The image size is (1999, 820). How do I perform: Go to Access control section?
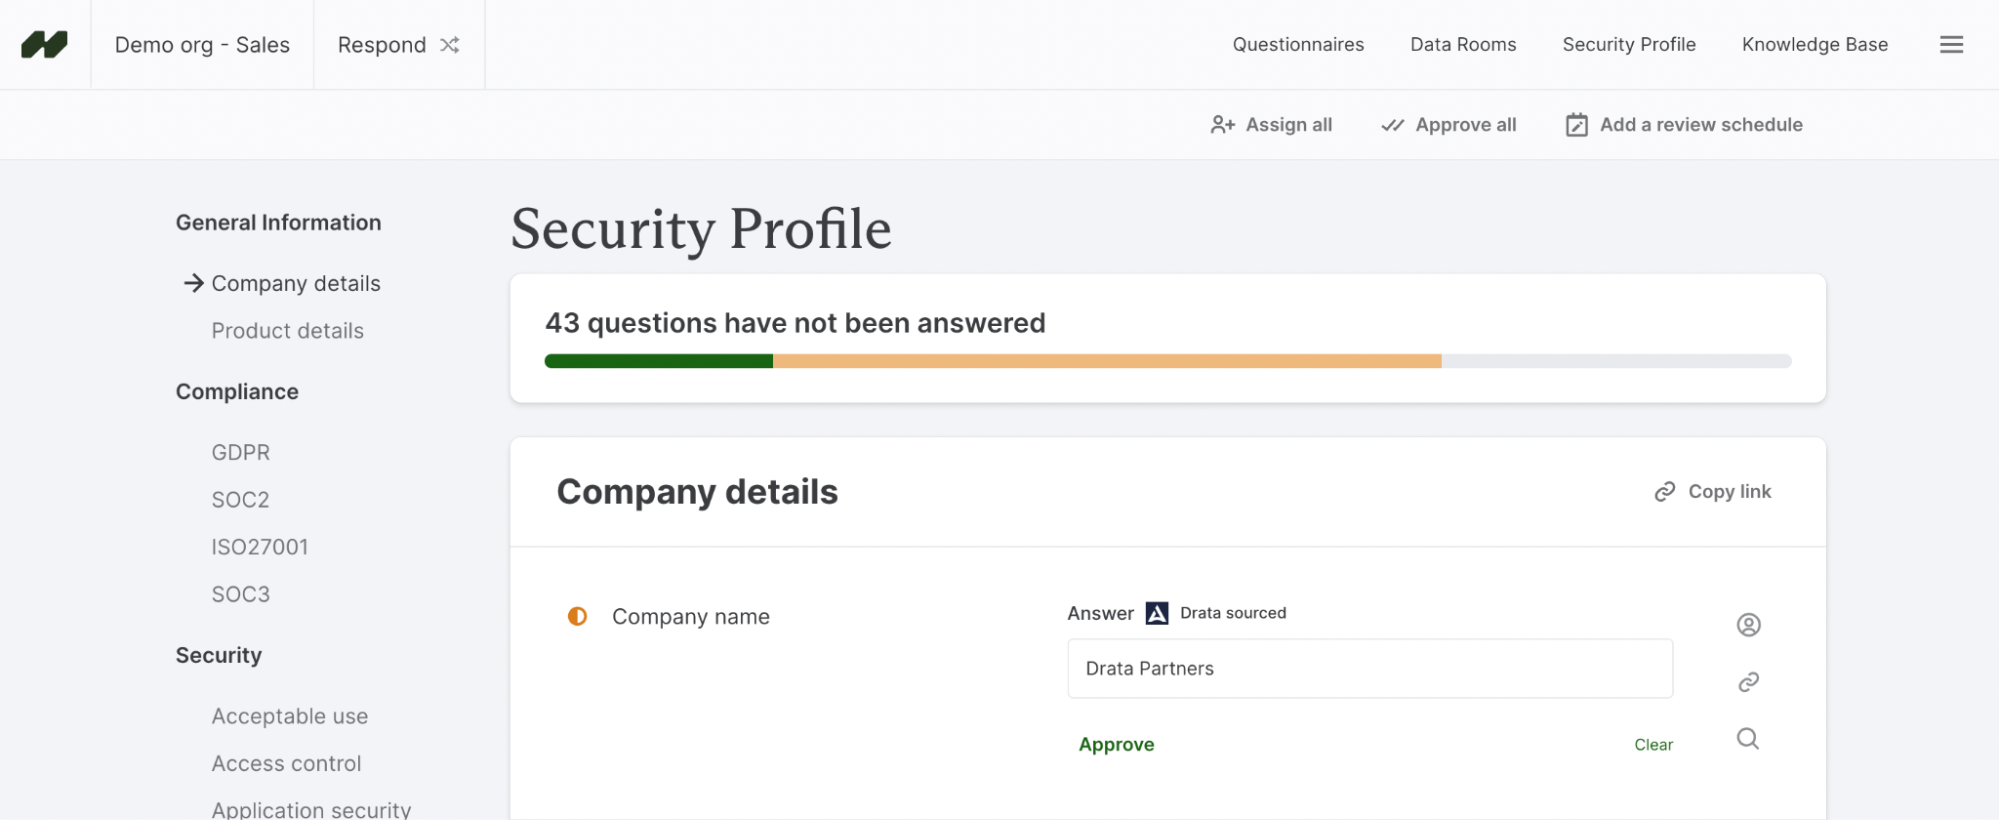click(x=286, y=763)
